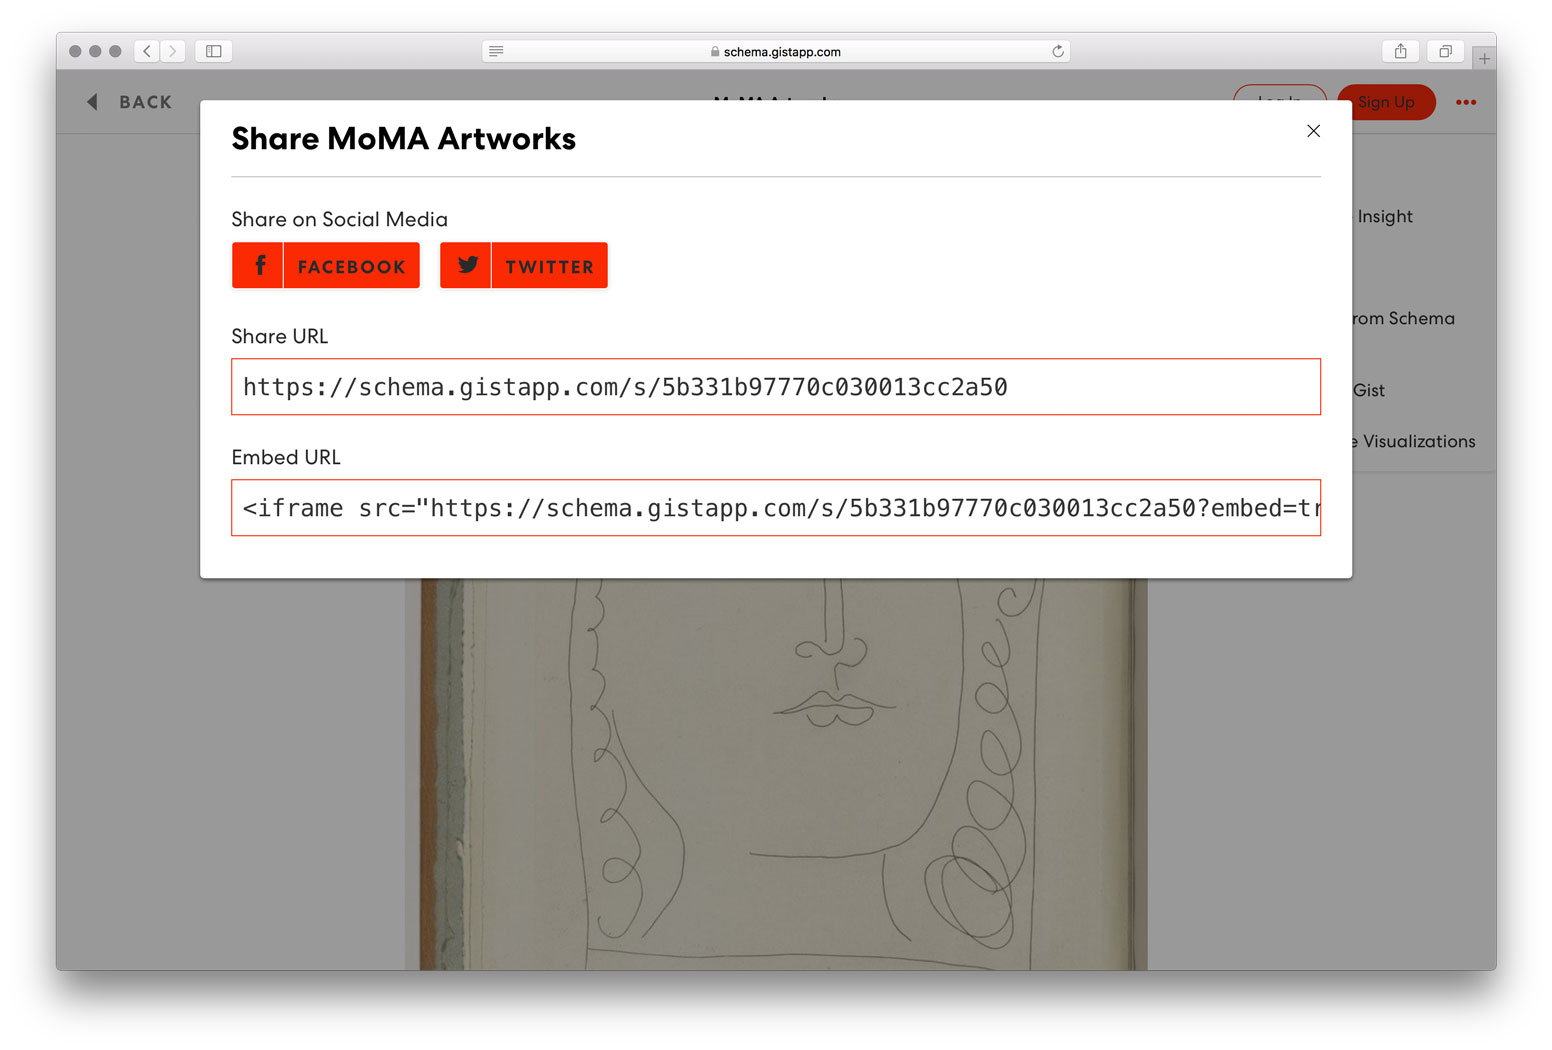1552x1050 pixels.
Task: Share via the TWITTER label button
Action: (x=550, y=266)
